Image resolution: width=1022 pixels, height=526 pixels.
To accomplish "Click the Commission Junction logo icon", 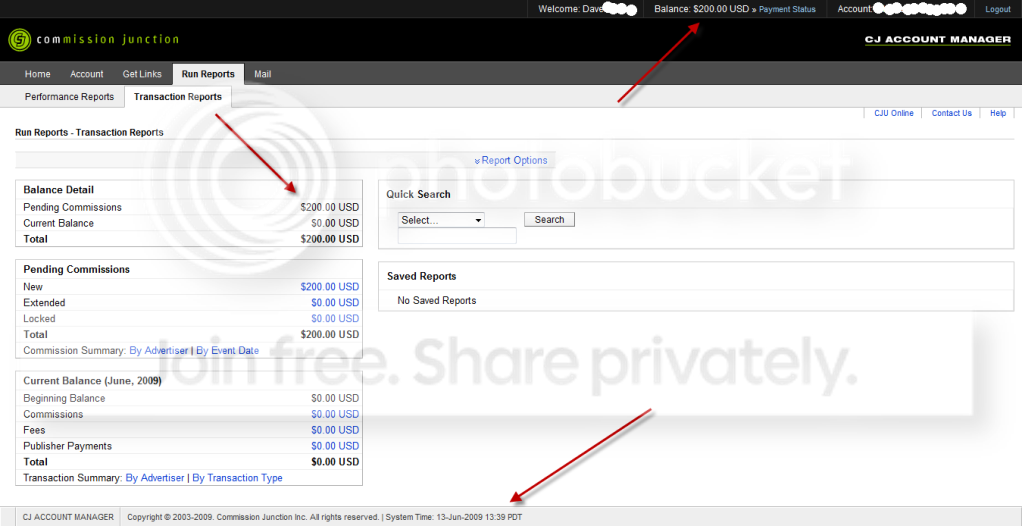I will 20,40.
